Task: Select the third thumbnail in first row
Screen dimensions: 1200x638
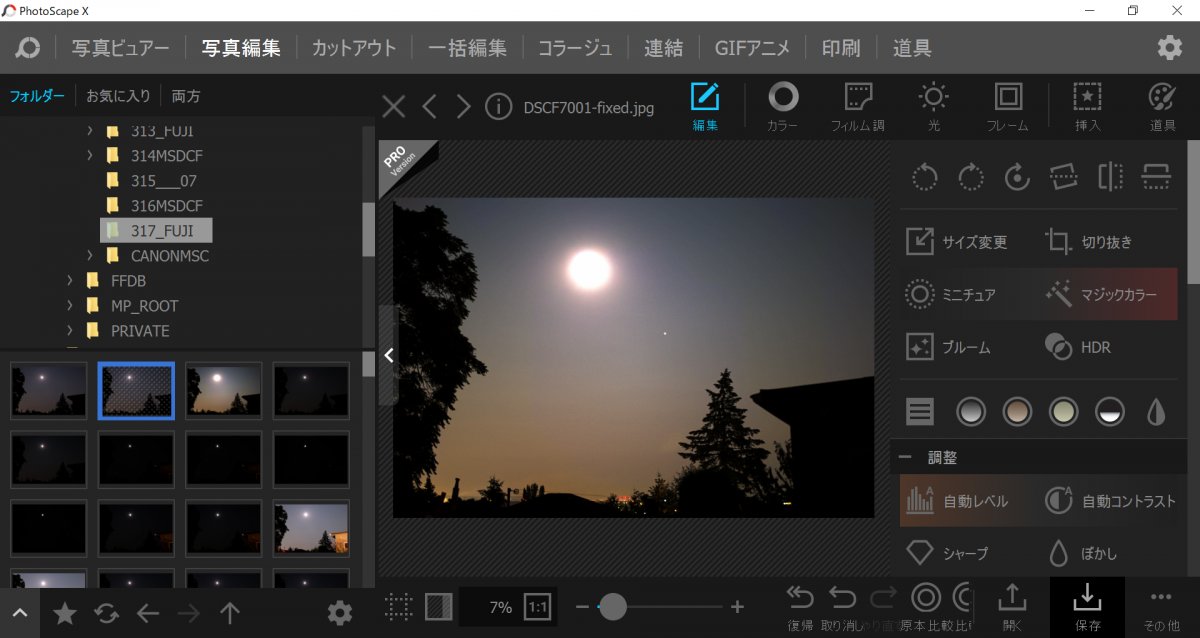Action: click(x=223, y=390)
